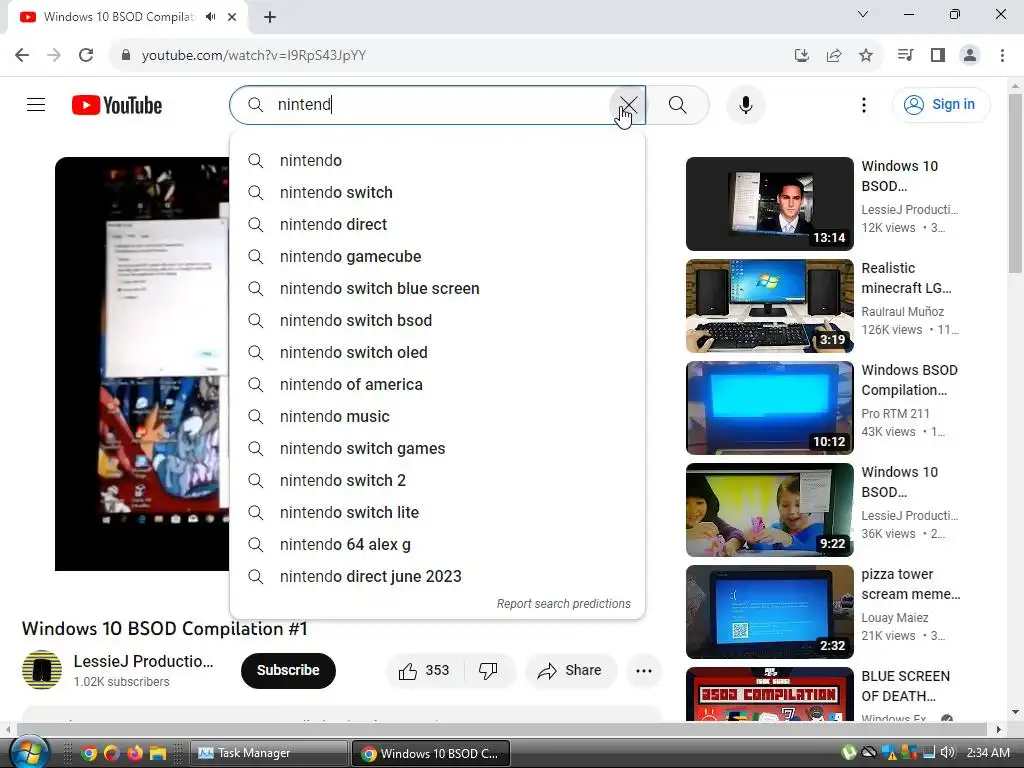The image size is (1024, 768).
Task: Go forward in Chrome
Action: click(x=54, y=55)
